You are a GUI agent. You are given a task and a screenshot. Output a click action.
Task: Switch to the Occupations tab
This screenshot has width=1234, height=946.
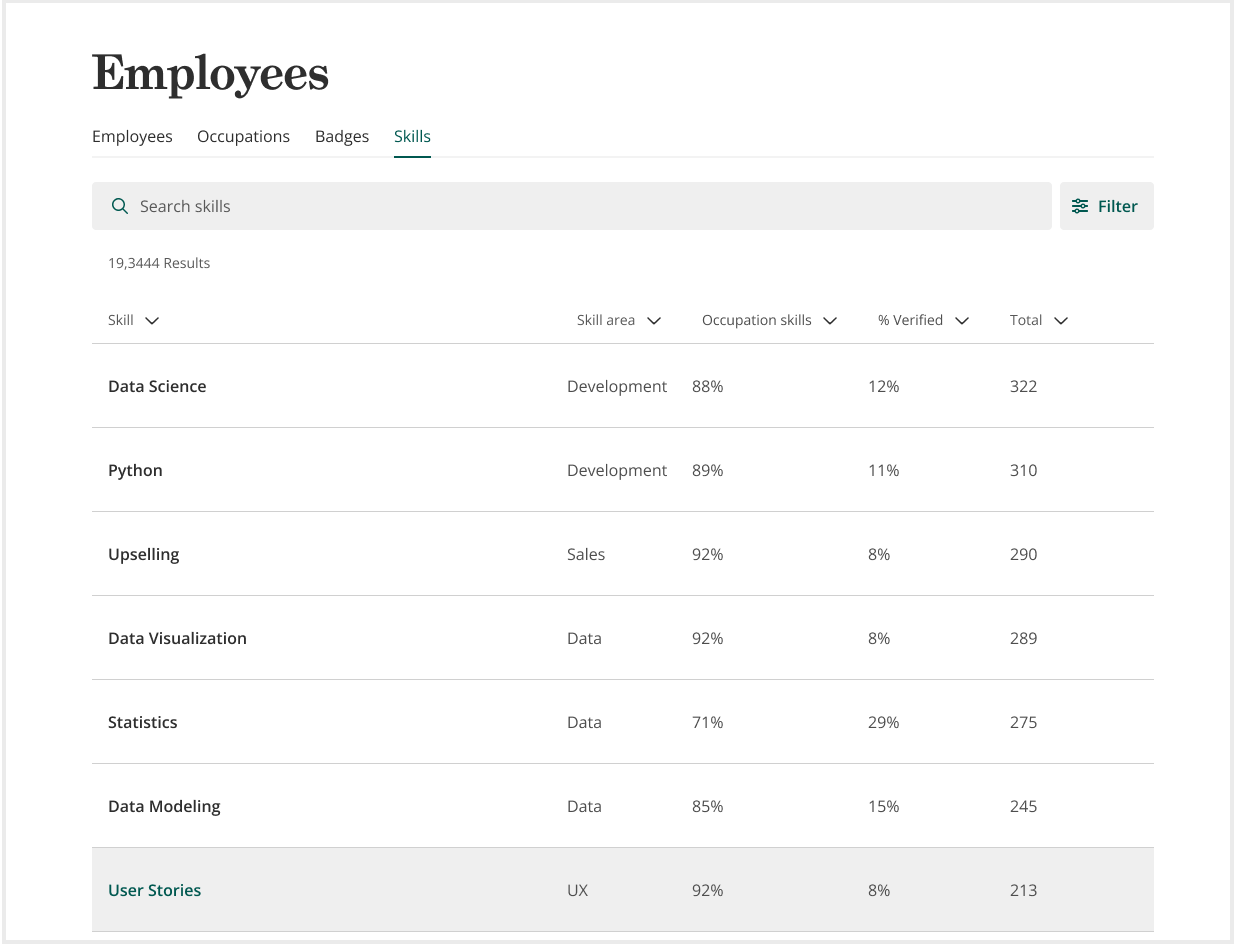243,136
